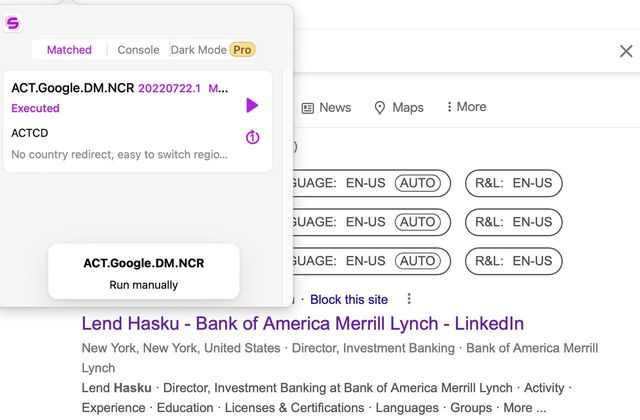Open Lend Hasku LinkedIn result link
The image size is (640, 420).
point(302,324)
